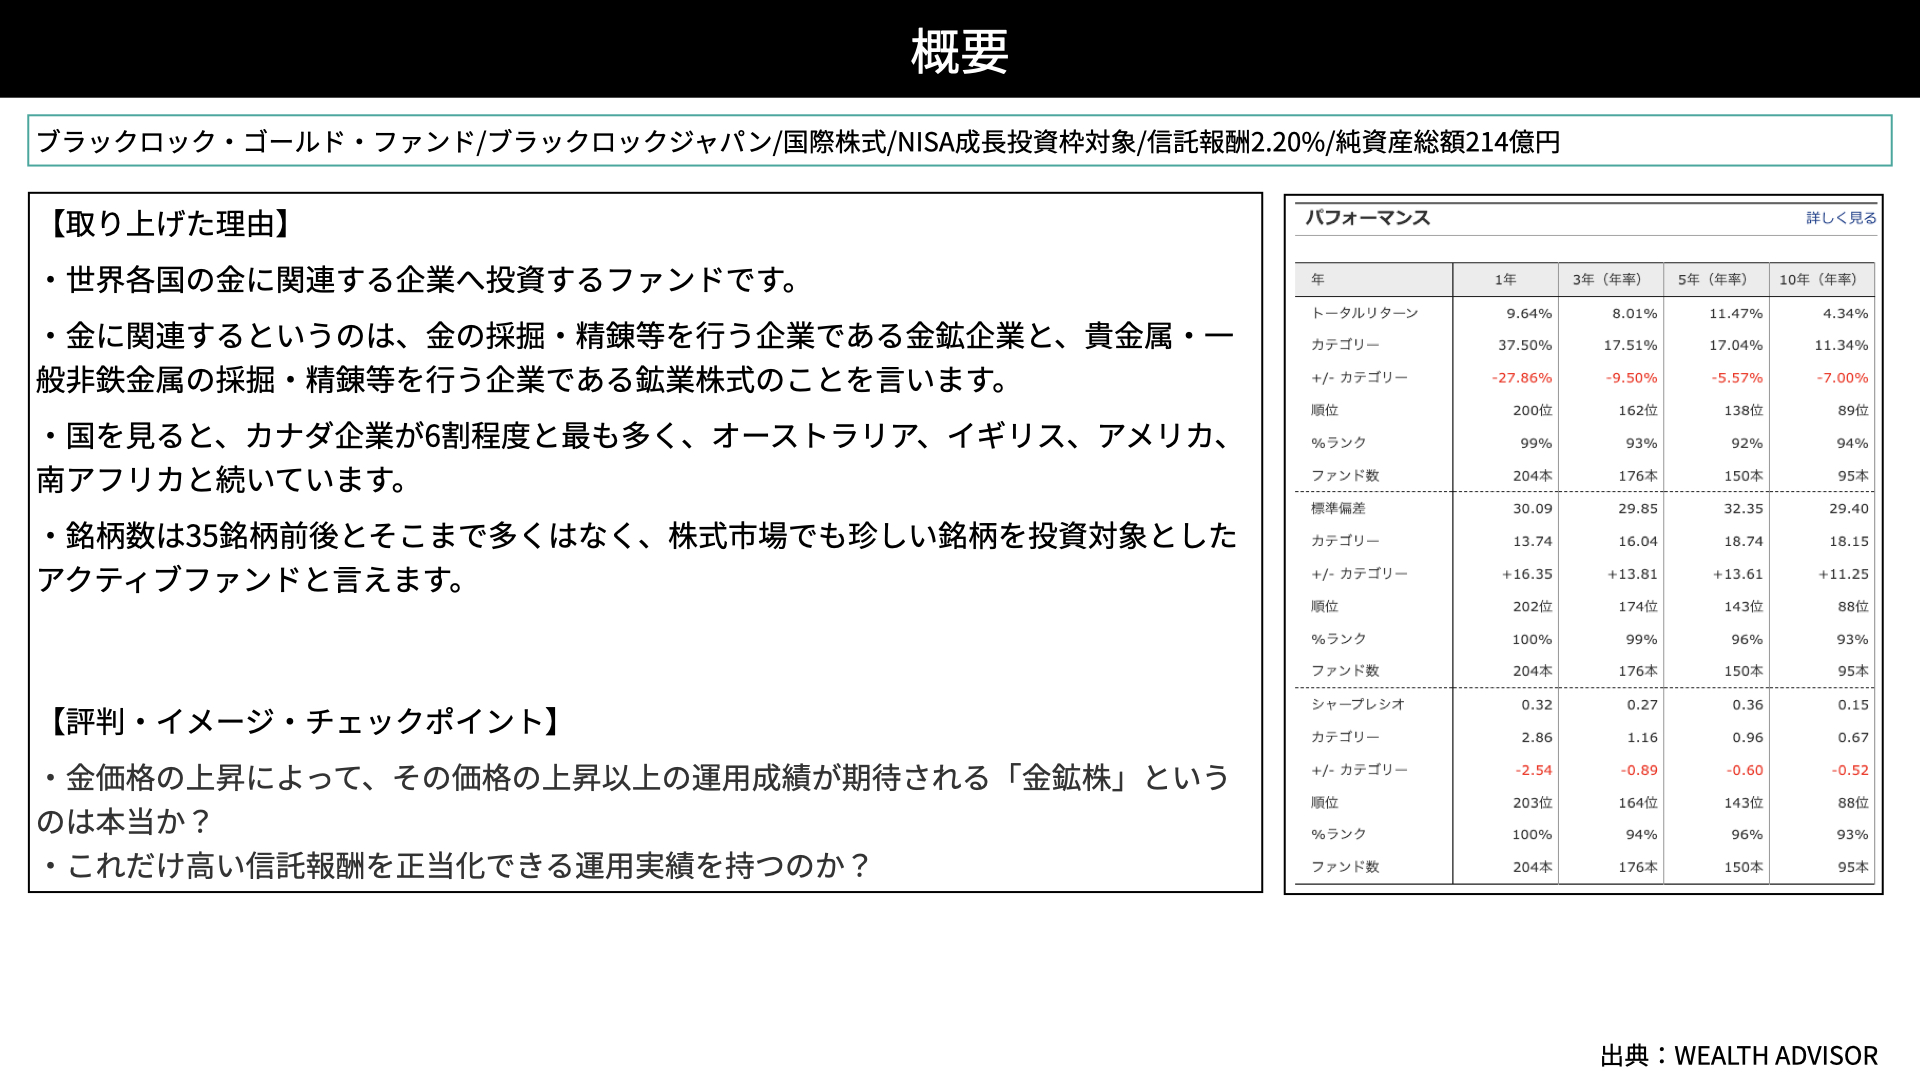Viewport: 1920px width, 1080px height.
Task: Click the +16.35 difference cell
Action: tap(1527, 574)
